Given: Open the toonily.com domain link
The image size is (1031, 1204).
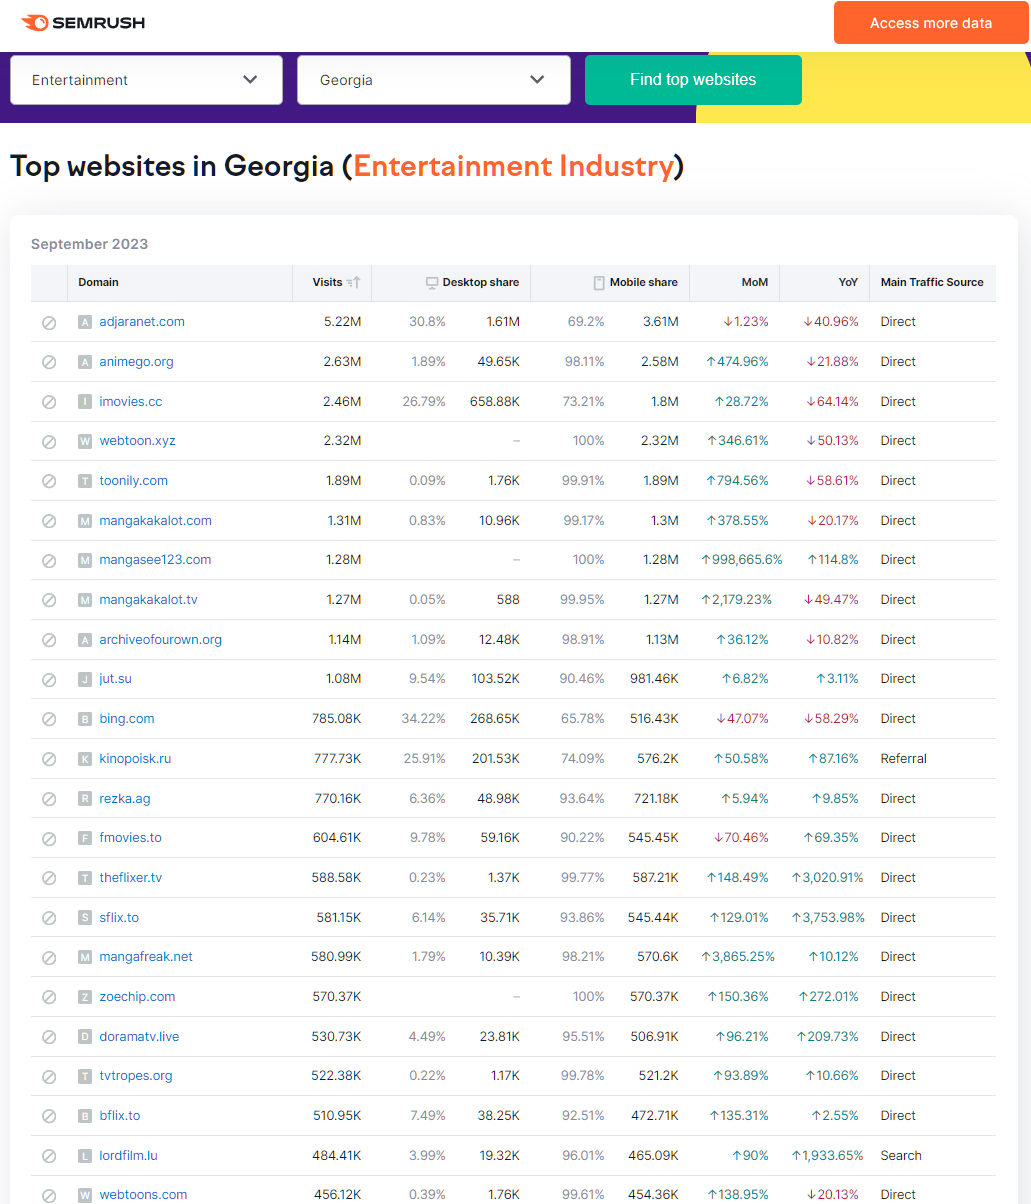Looking at the screenshot, I should (133, 481).
